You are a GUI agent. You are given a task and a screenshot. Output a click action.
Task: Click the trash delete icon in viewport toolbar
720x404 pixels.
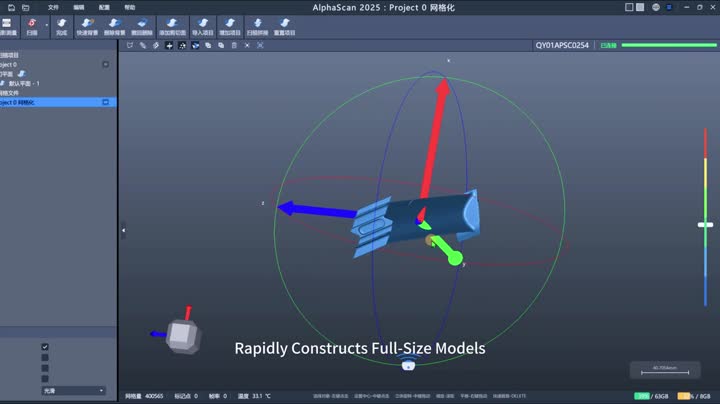click(x=234, y=45)
